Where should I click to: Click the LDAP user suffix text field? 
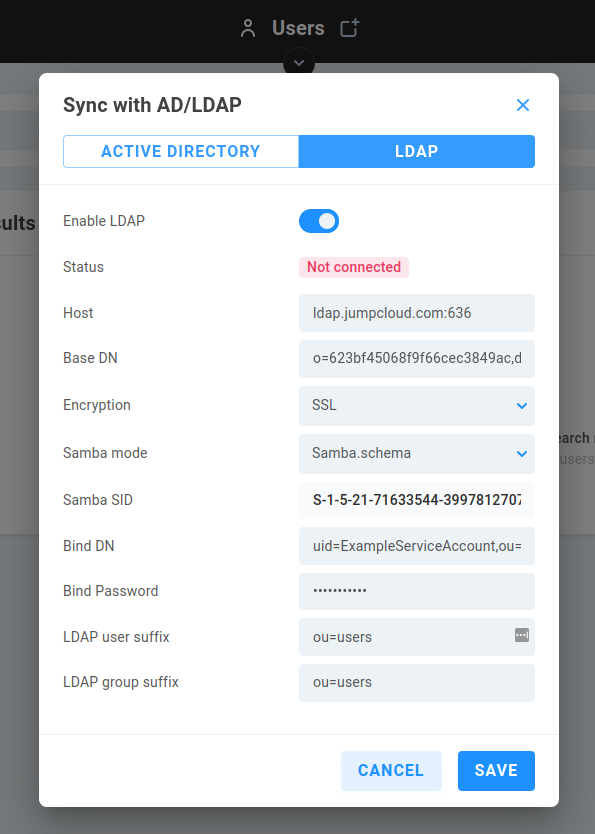pos(417,637)
